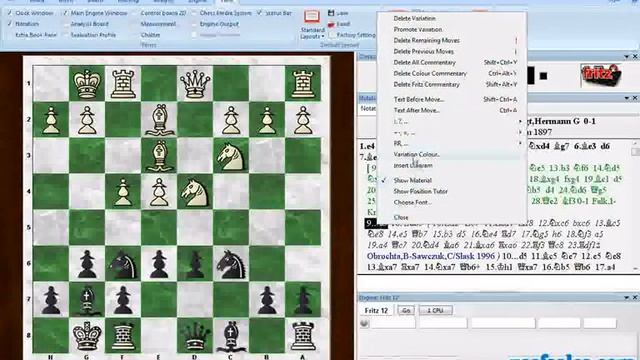Select the black bishop on c8

point(231,336)
